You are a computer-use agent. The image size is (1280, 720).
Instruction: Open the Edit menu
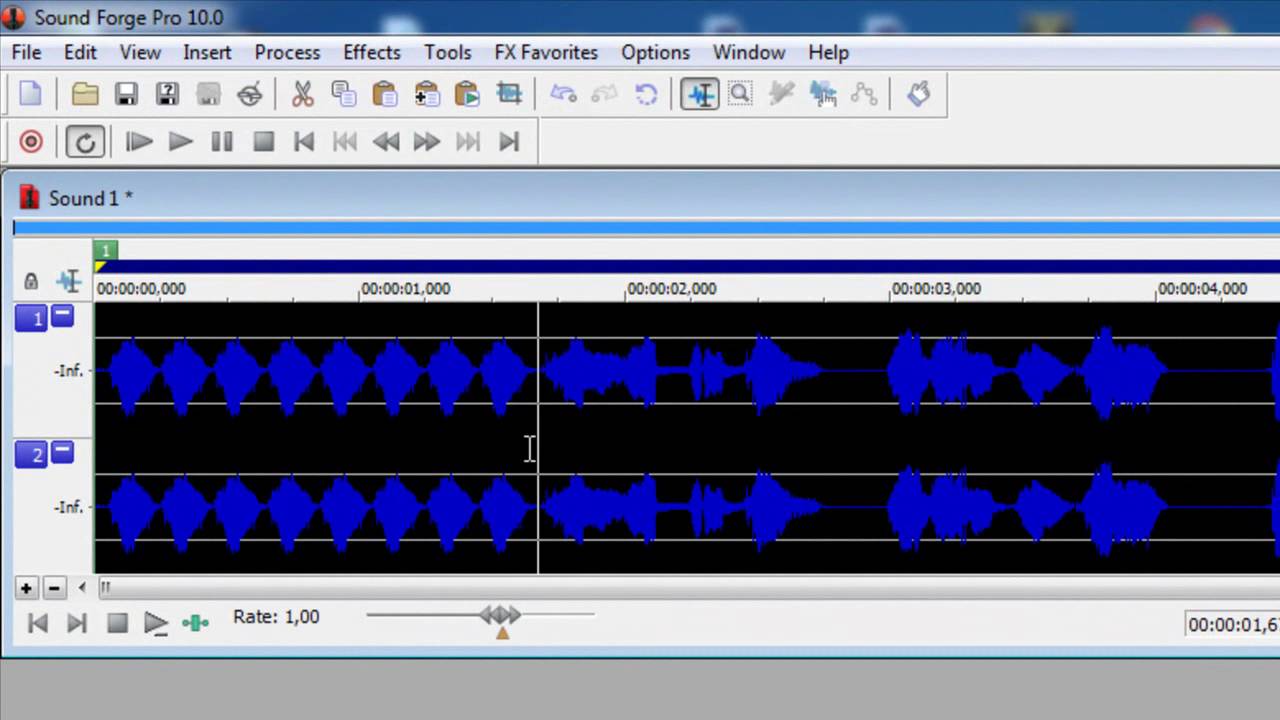point(80,52)
